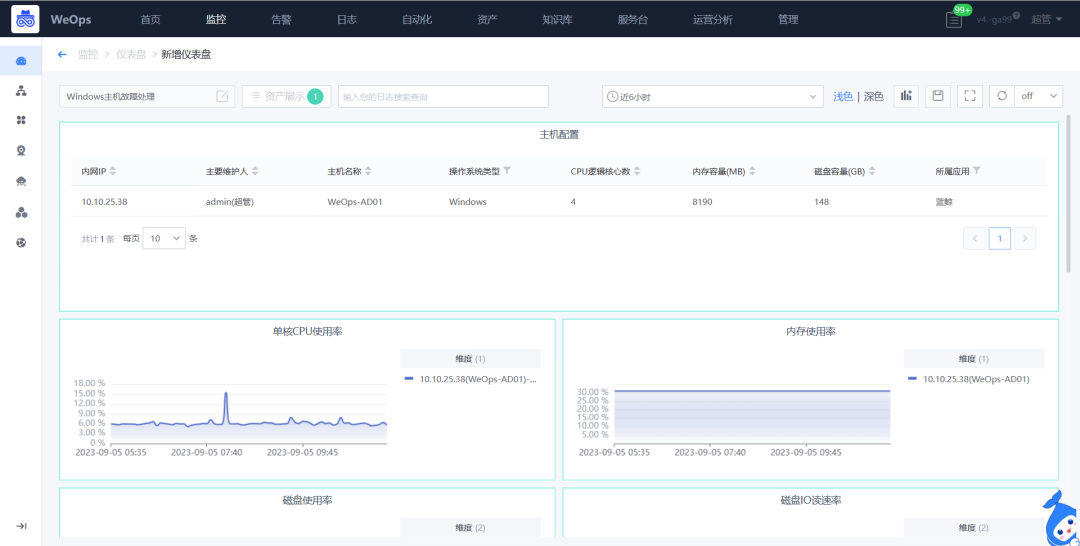This screenshot has height=546, width=1080.
Task: Open the 近6小时 time range dropdown
Action: [x=713, y=96]
